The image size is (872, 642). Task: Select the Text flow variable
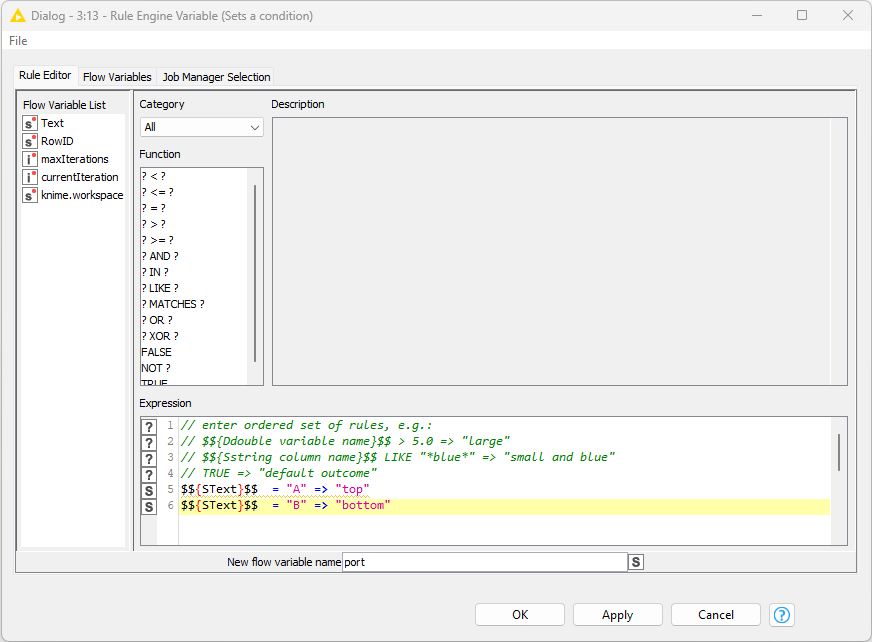tap(52, 123)
